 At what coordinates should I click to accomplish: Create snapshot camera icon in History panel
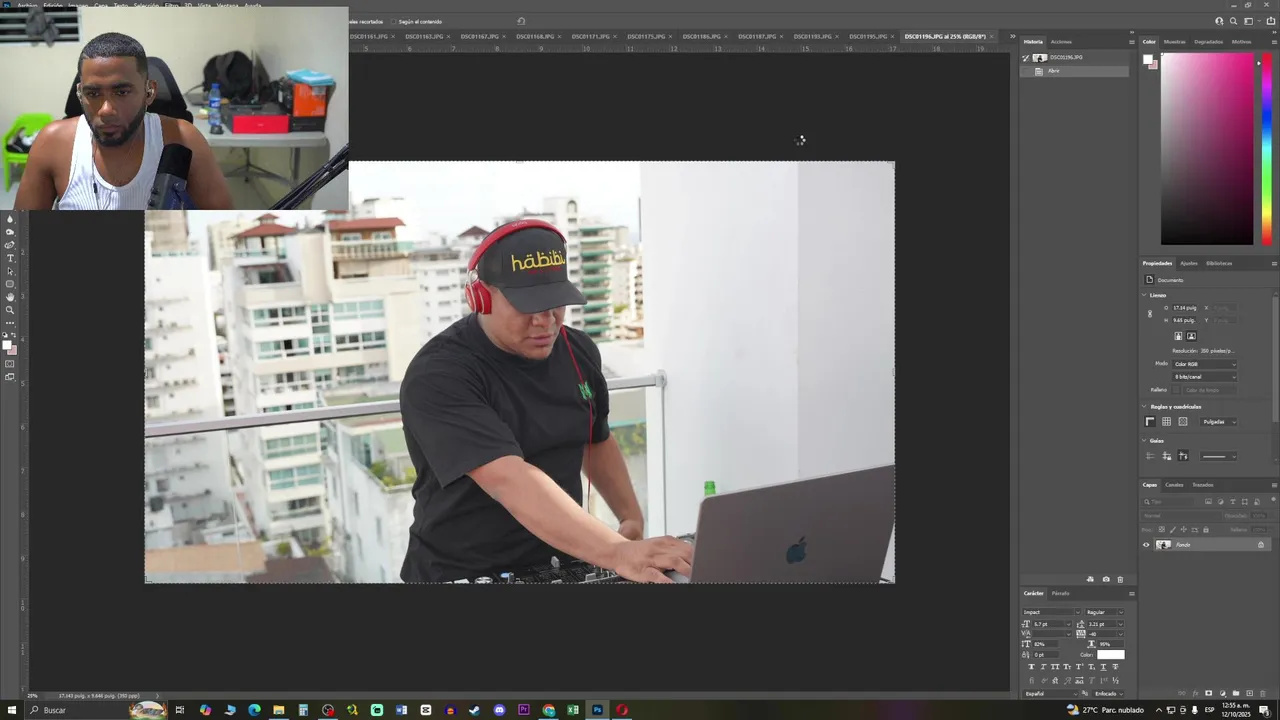point(1106,579)
